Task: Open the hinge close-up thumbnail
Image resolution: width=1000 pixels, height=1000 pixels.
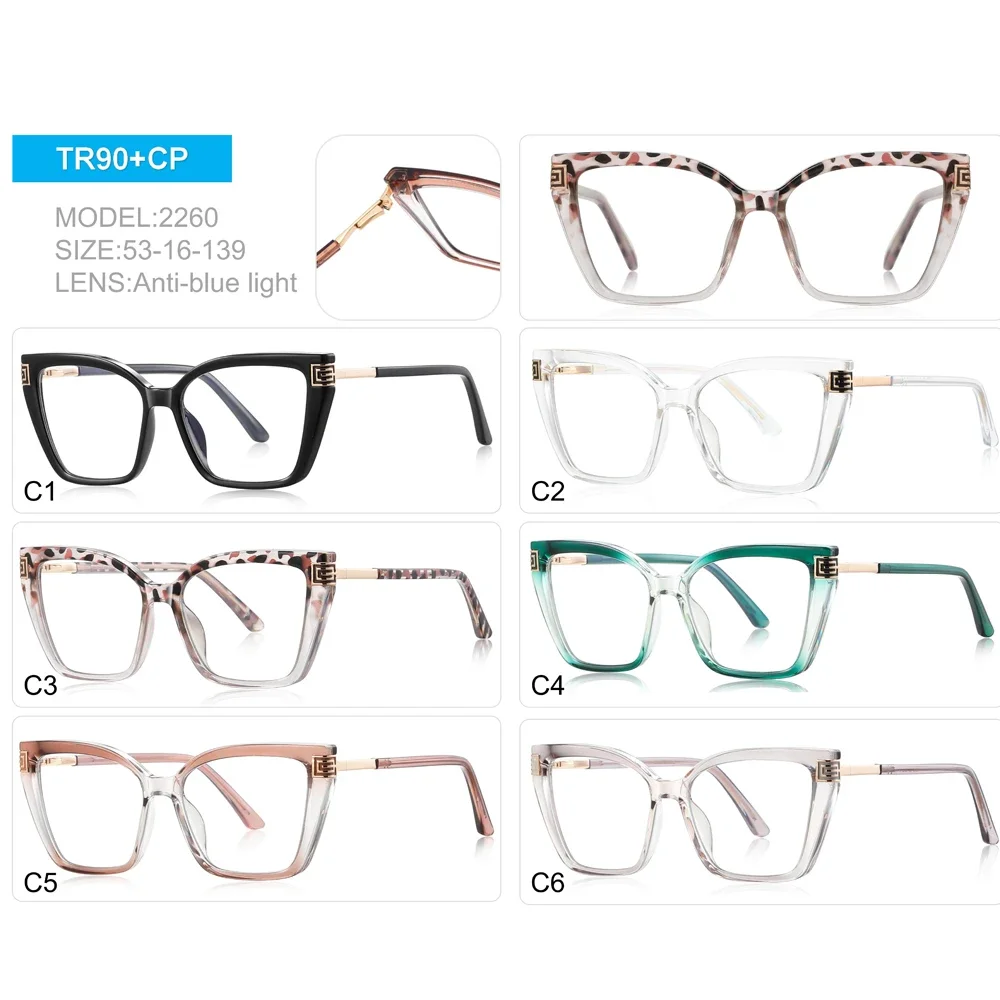Action: pyautogui.click(x=408, y=227)
